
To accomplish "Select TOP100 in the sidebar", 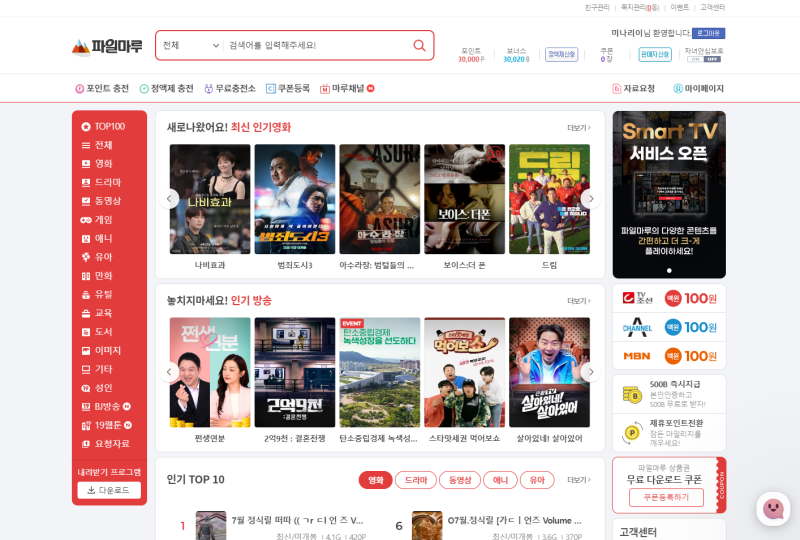I will coord(104,126).
